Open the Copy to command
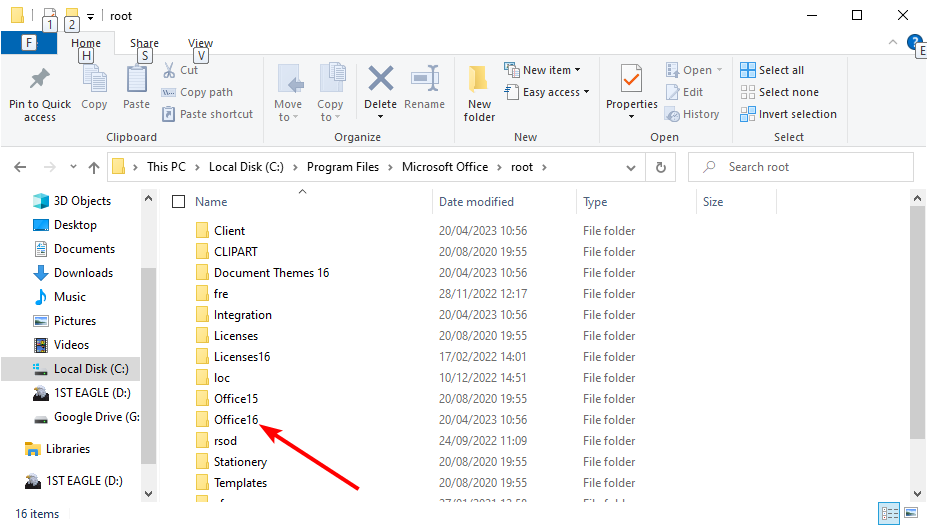 tap(330, 93)
